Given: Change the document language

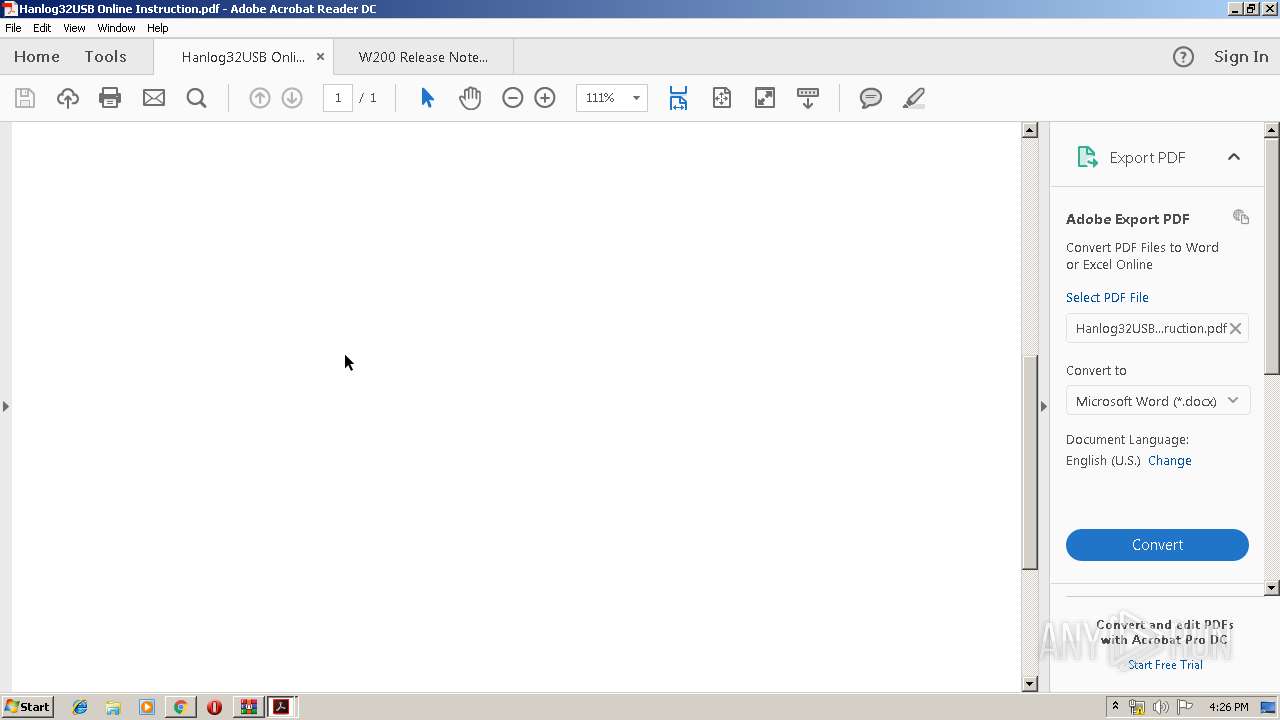Looking at the screenshot, I should click(1170, 461).
